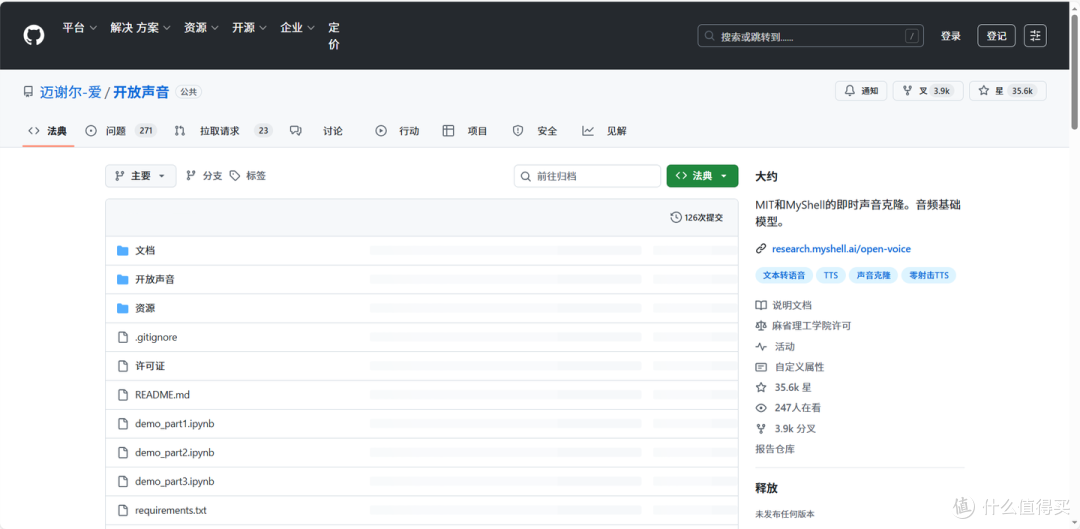Open appearance settings sliders icon
Viewport: 1080px width, 529px height.
(1035, 36)
